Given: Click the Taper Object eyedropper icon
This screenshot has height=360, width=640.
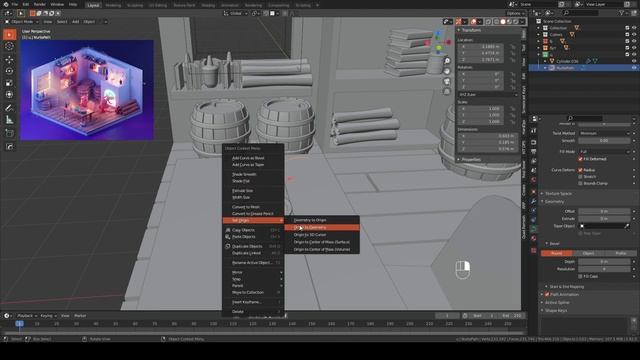Looking at the screenshot, I should pyautogui.click(x=627, y=226).
